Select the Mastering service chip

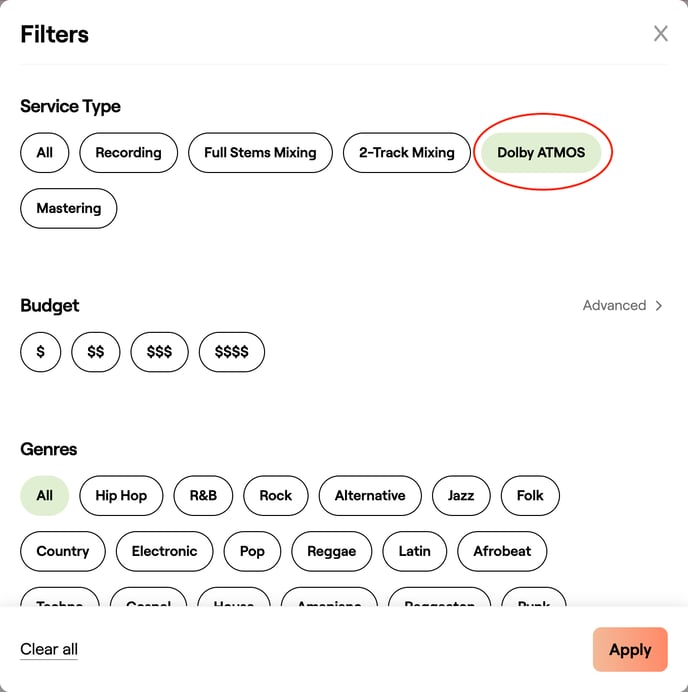click(x=69, y=209)
